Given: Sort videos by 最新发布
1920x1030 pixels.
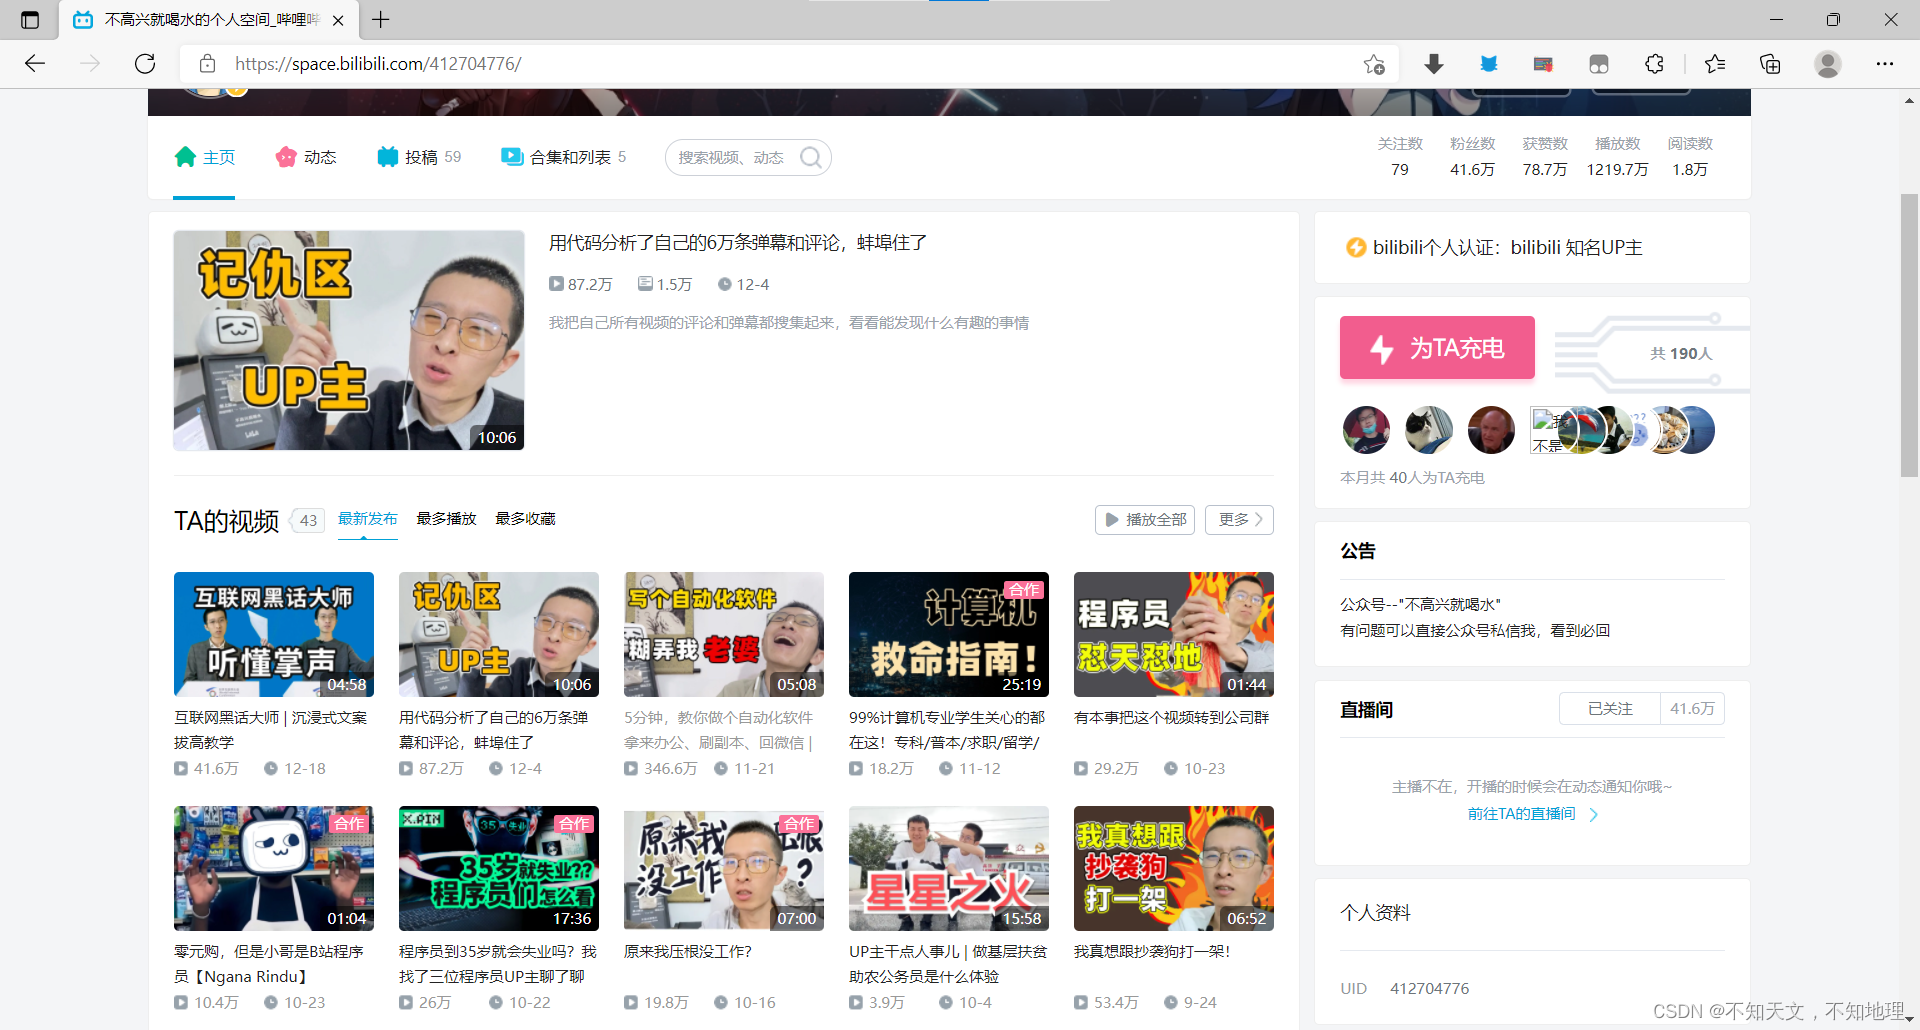Looking at the screenshot, I should pos(368,519).
